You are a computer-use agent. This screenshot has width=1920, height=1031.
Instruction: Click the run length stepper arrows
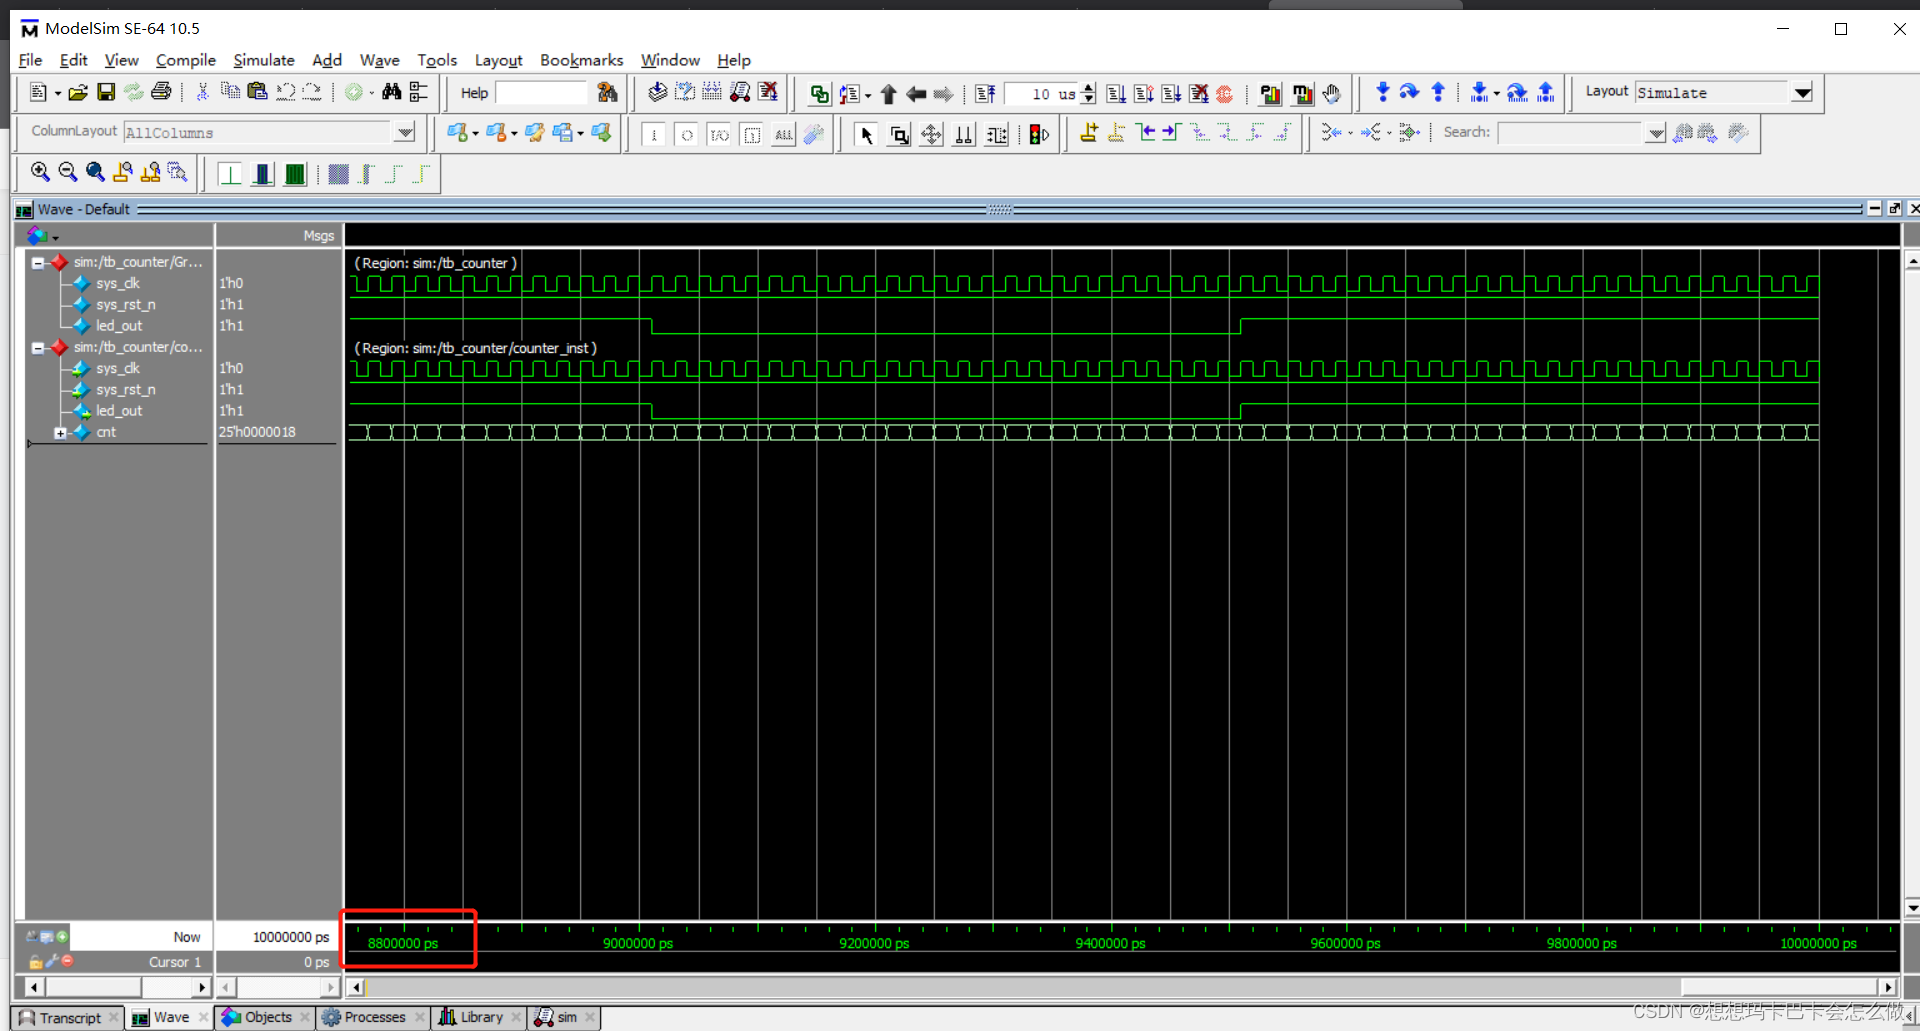(x=1088, y=94)
